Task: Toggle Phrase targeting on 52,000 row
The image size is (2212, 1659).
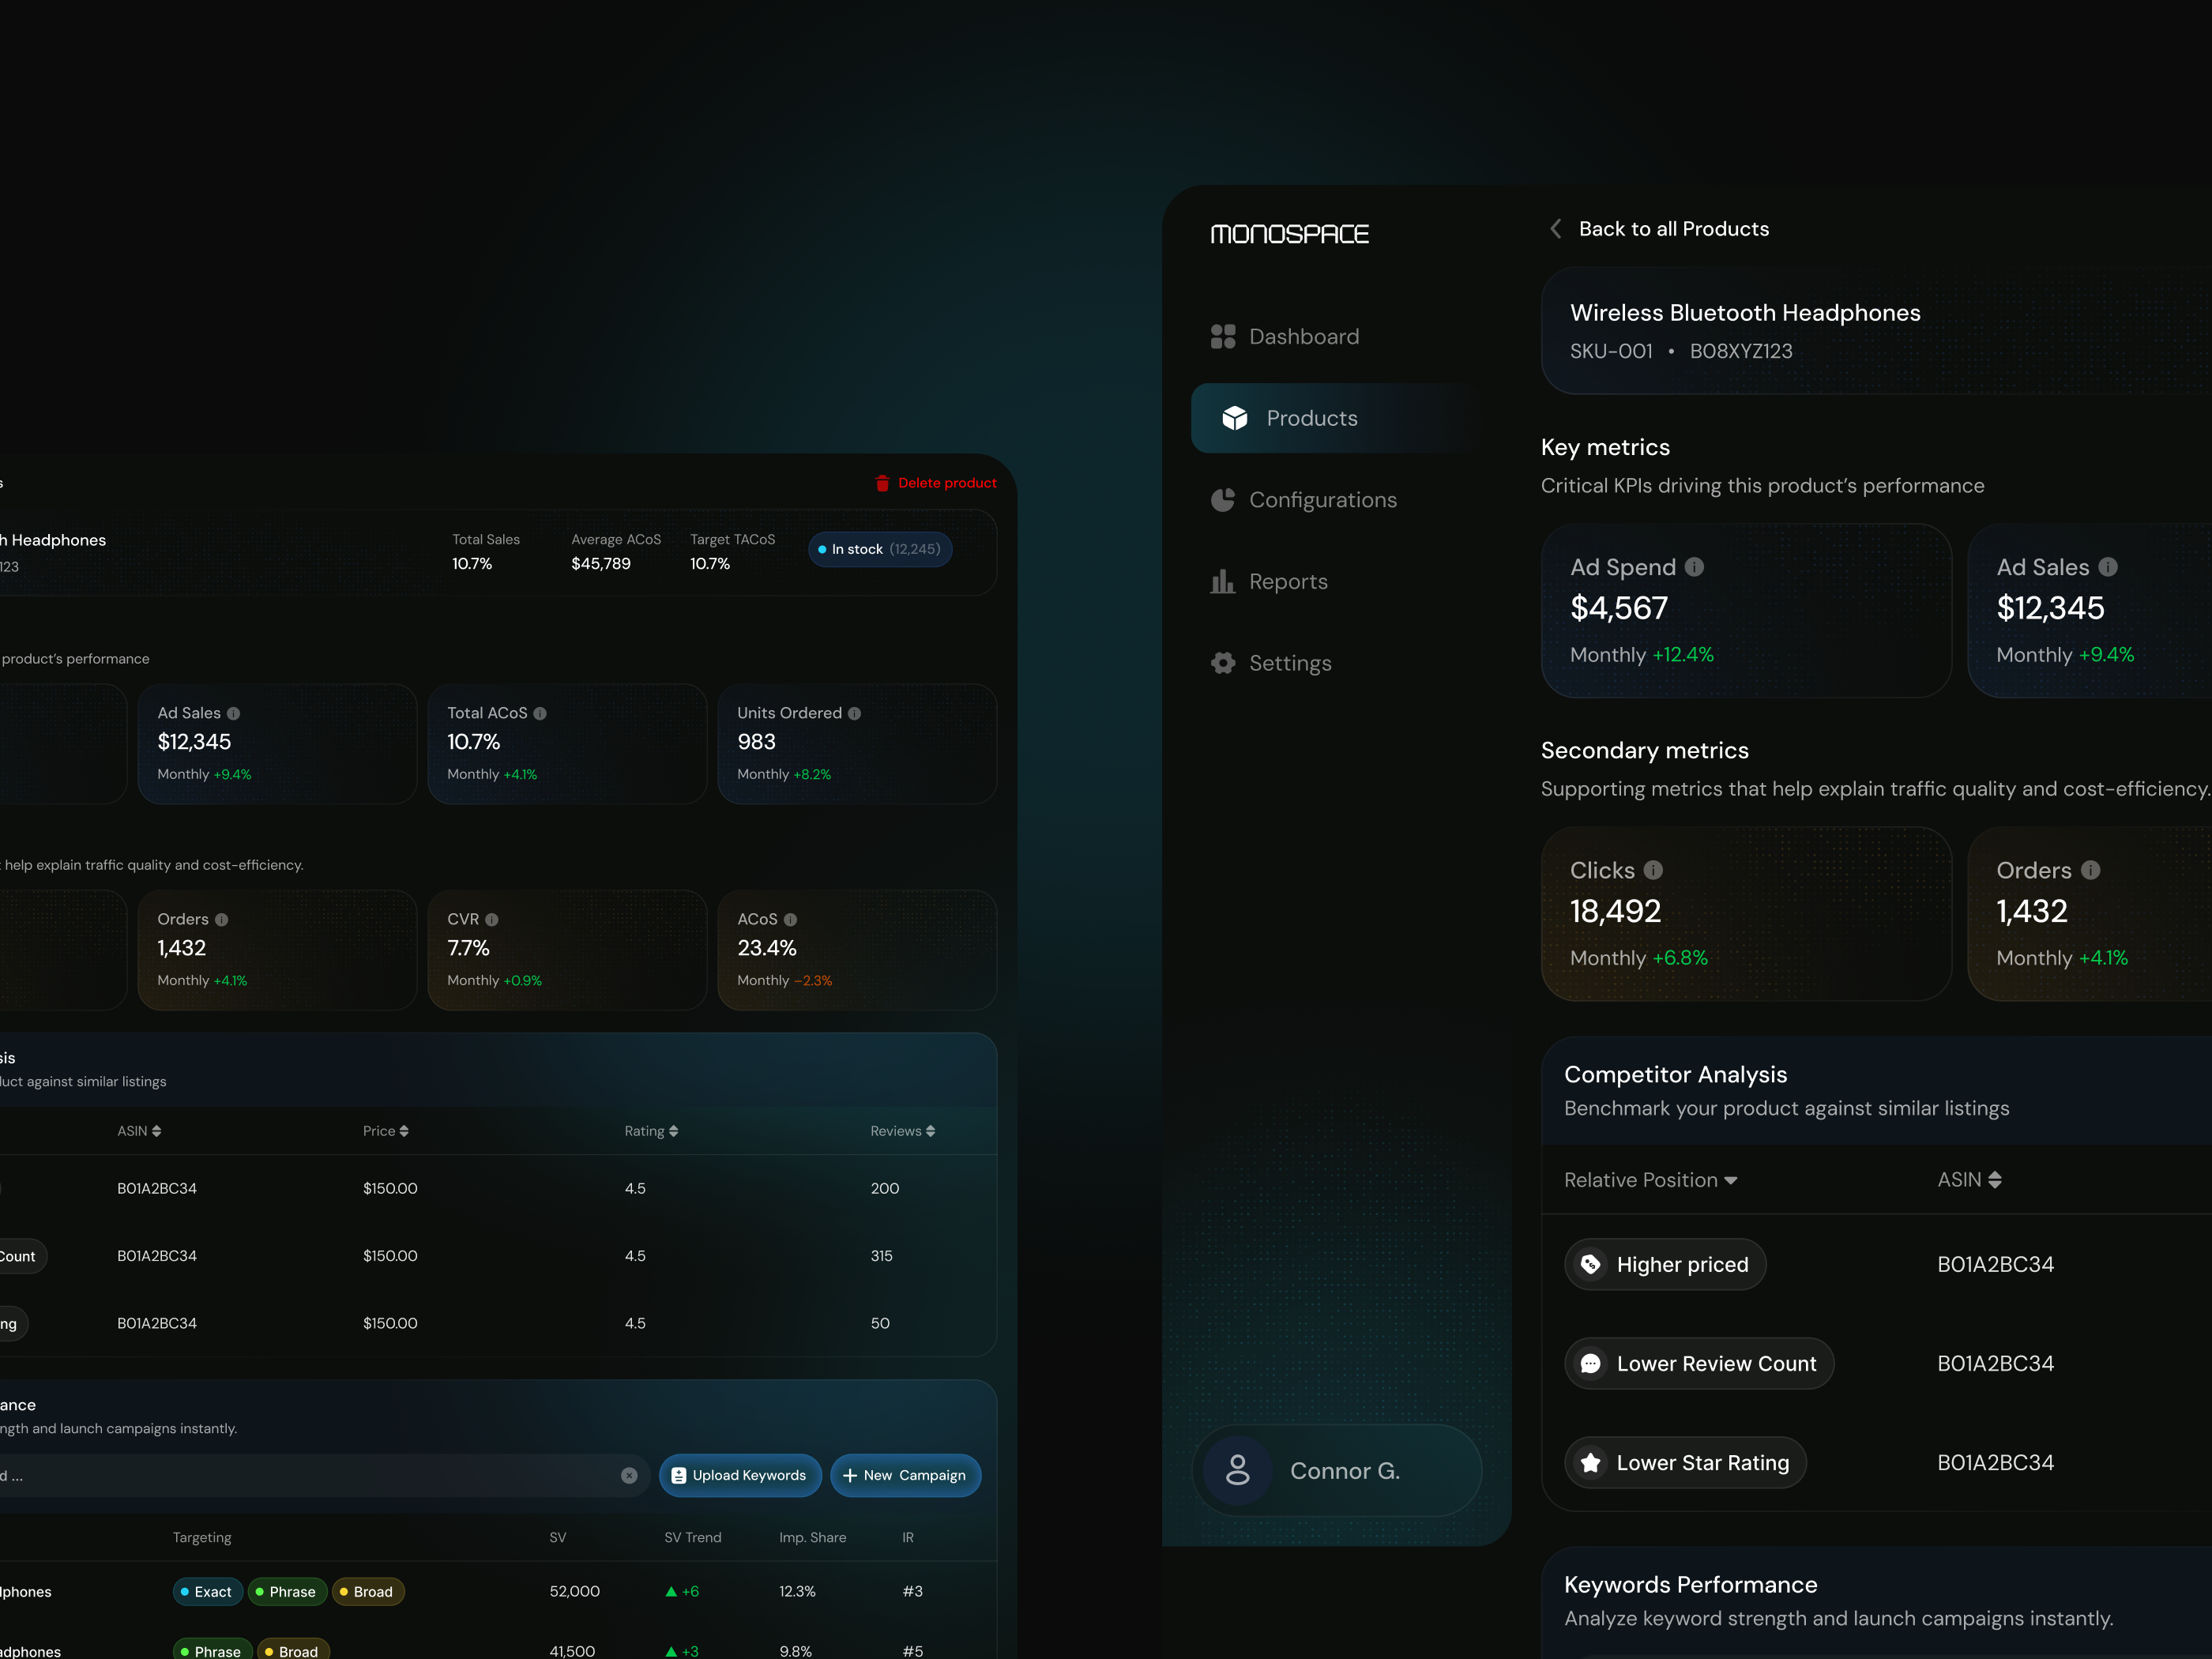Action: pos(287,1591)
